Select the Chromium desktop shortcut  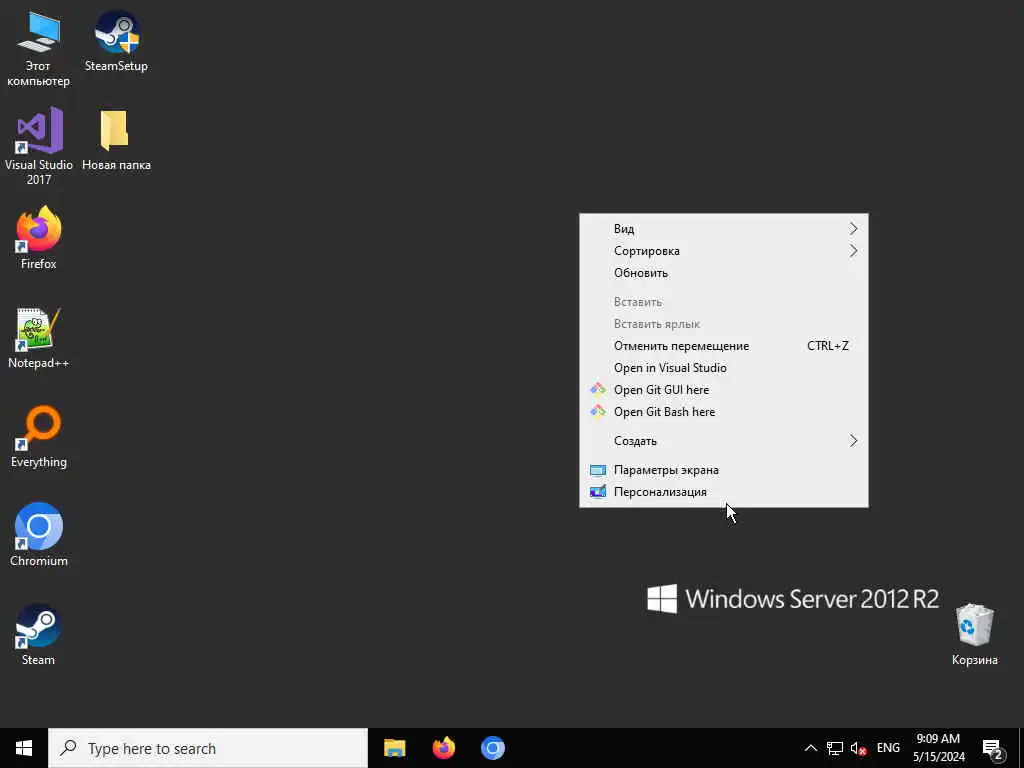[x=39, y=534]
